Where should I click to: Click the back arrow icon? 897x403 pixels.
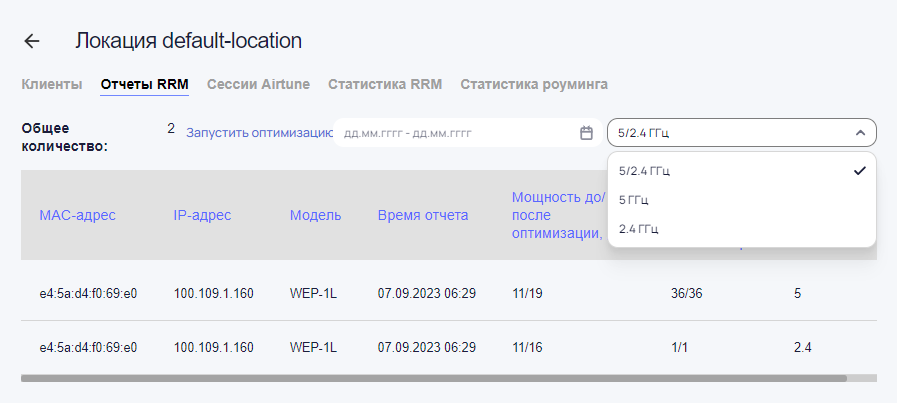pos(32,41)
